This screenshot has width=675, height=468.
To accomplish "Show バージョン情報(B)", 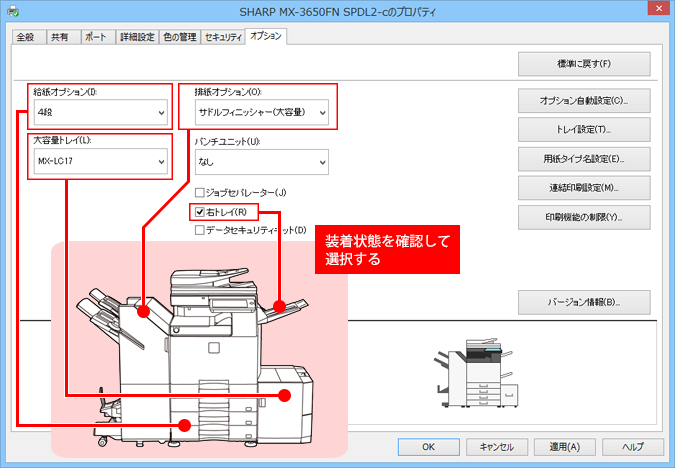I will point(584,302).
